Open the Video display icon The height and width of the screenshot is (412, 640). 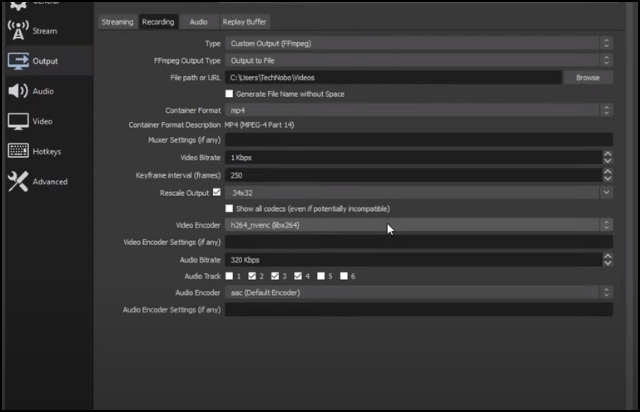18,121
